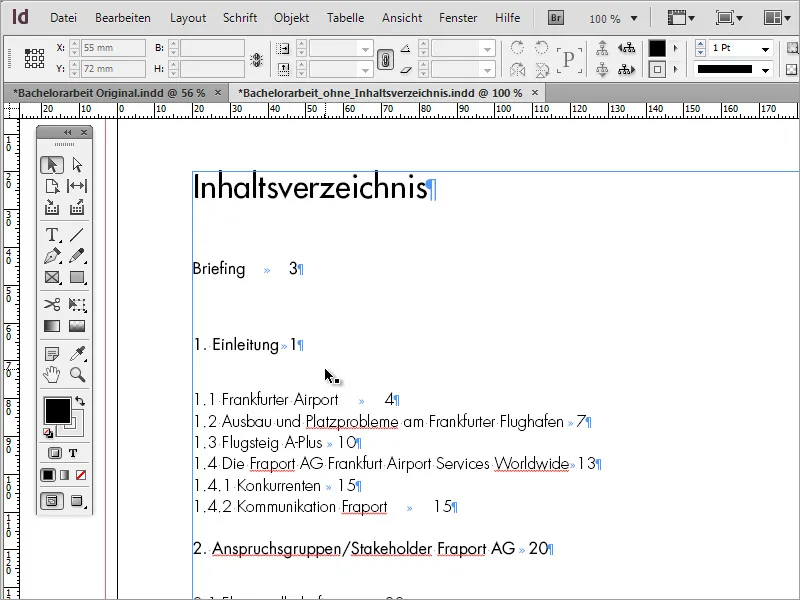
Task: Apply None in the tools panel
Action: coord(81,475)
